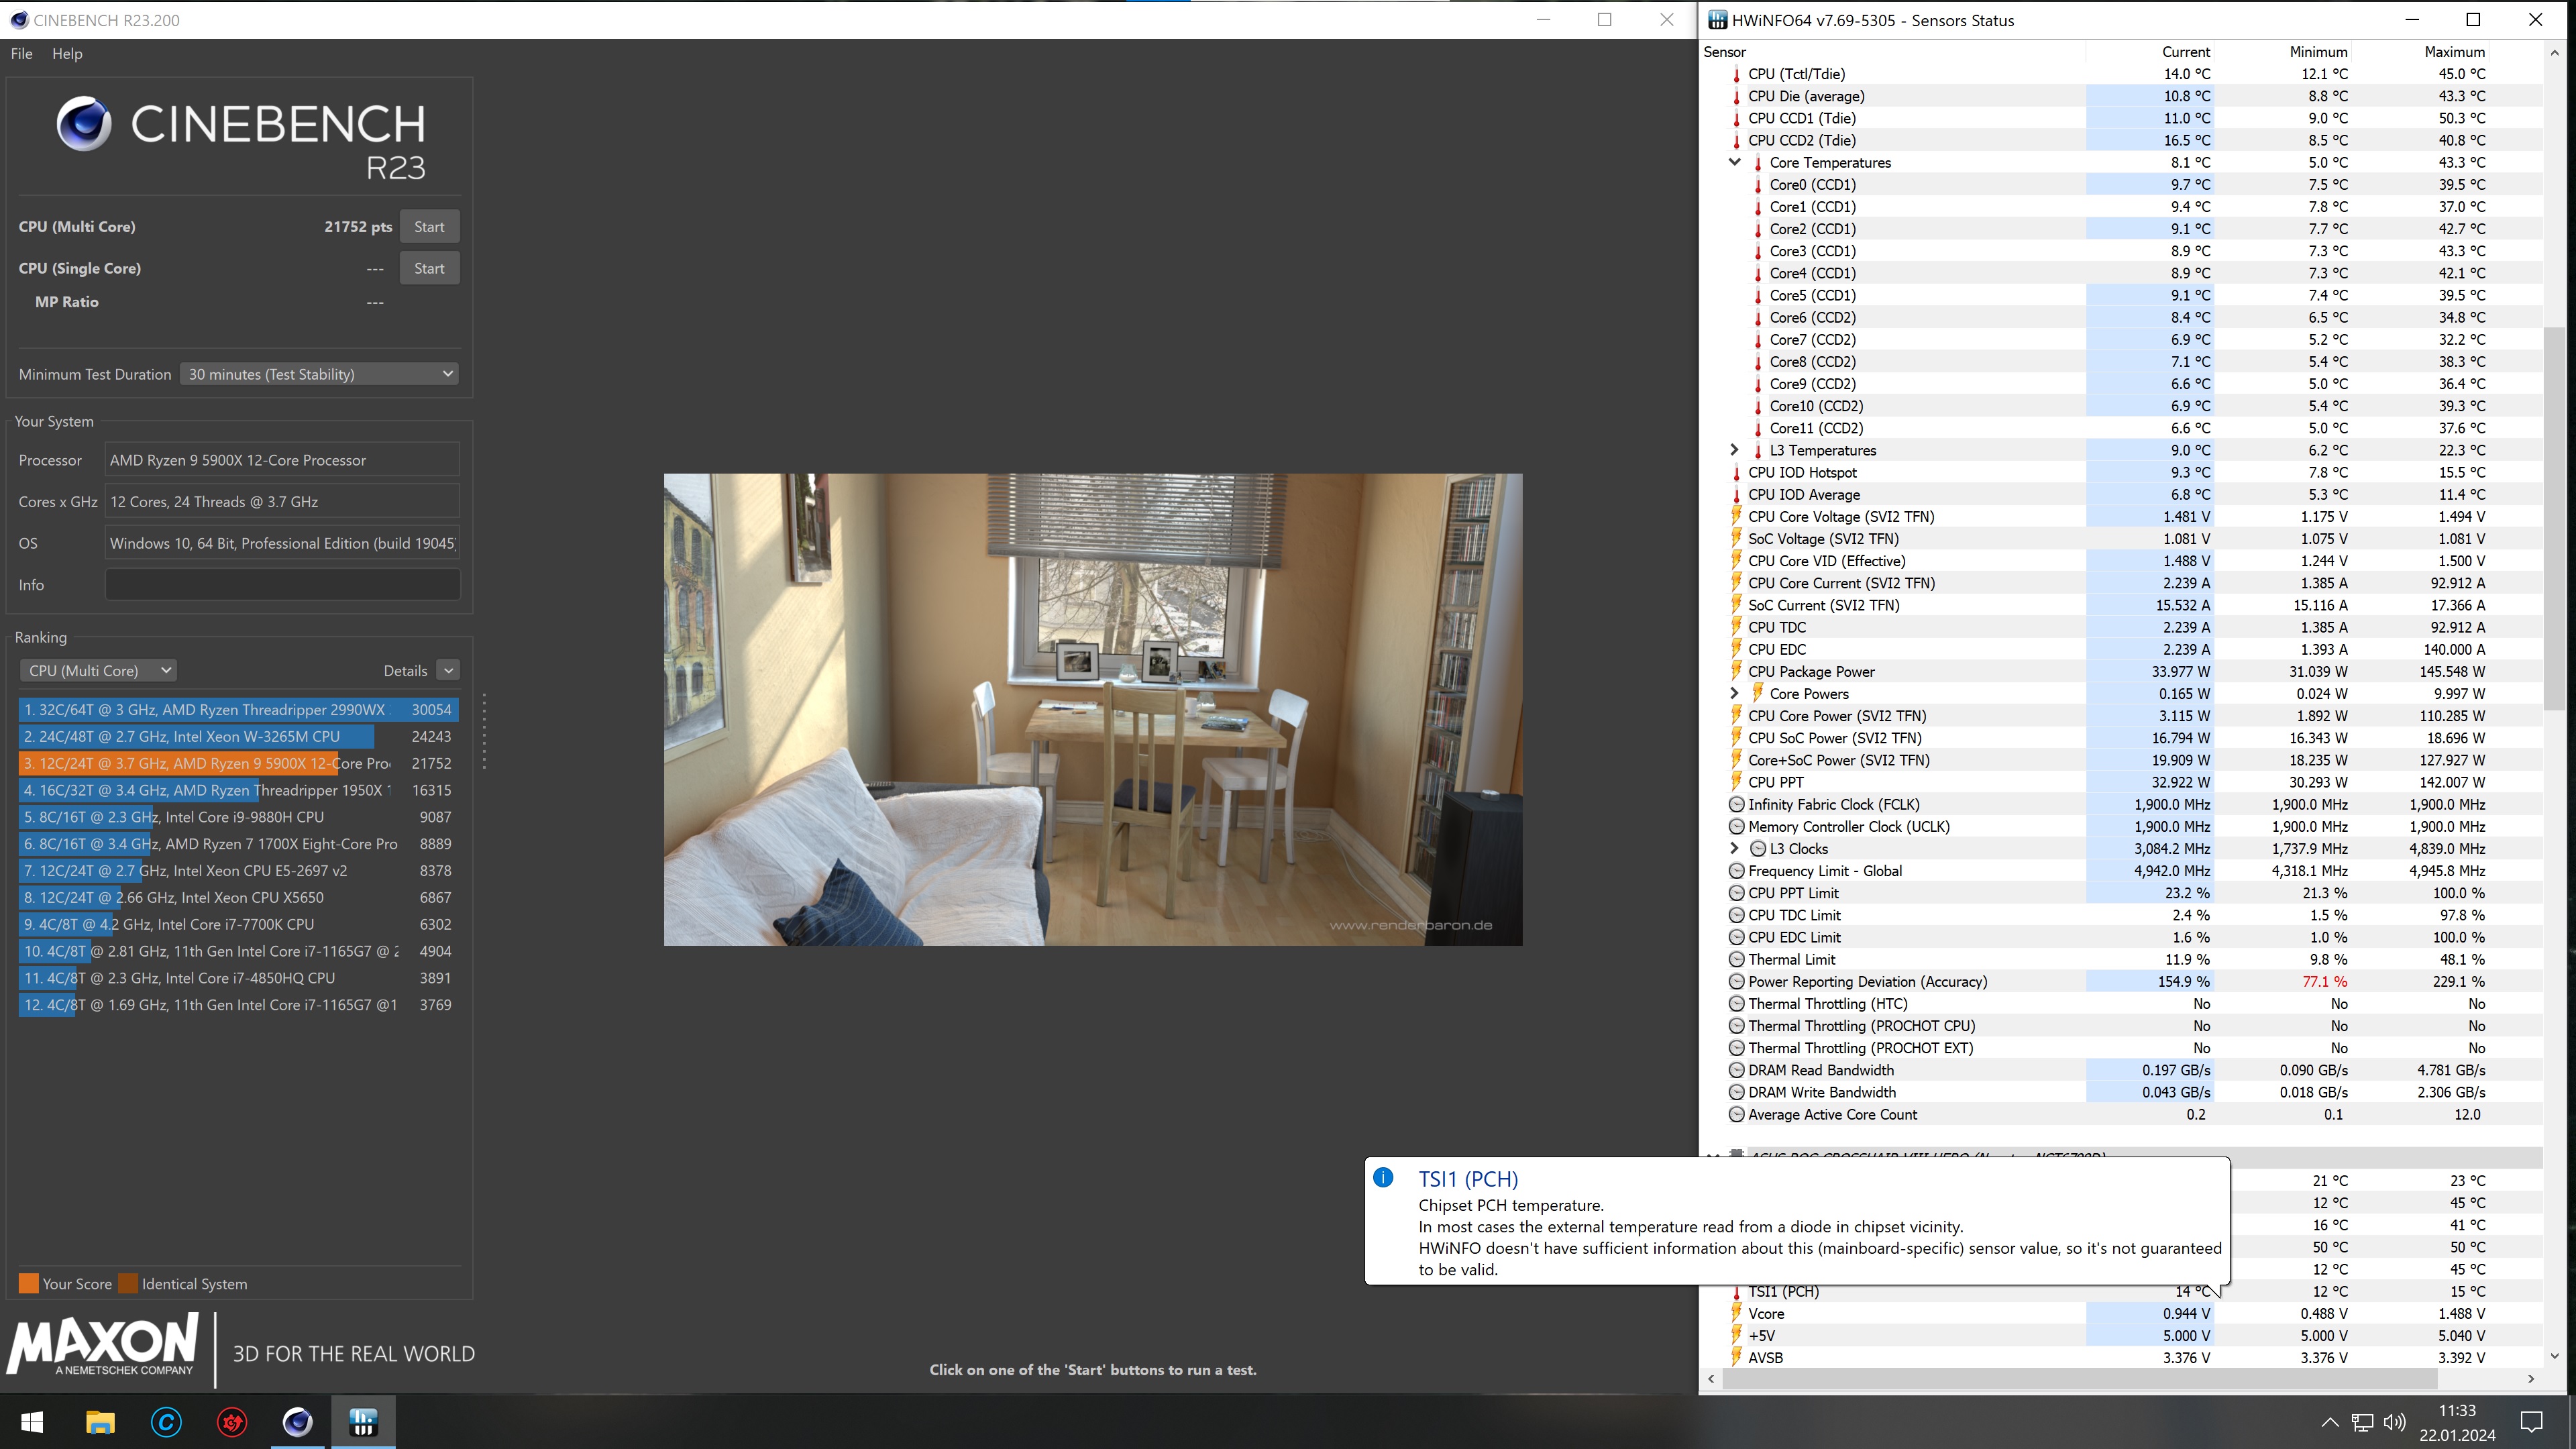Switch to Cinebench via taskbar icon
The width and height of the screenshot is (2576, 1449).
coord(298,1422)
